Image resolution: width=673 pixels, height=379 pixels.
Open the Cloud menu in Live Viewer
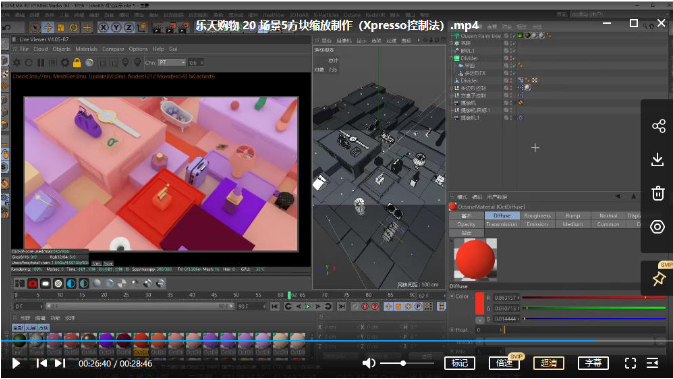click(x=41, y=49)
